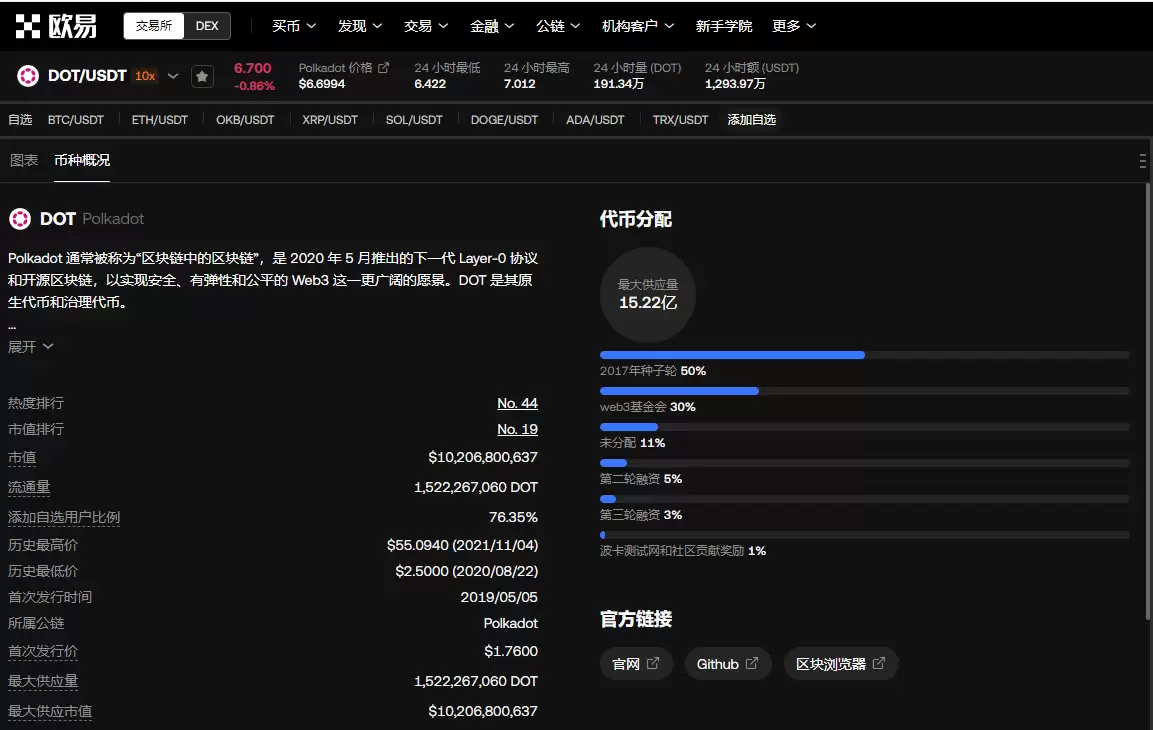This screenshot has height=730, width=1153.
Task: Click the No. 19 market cap rank link
Action: click(517, 429)
